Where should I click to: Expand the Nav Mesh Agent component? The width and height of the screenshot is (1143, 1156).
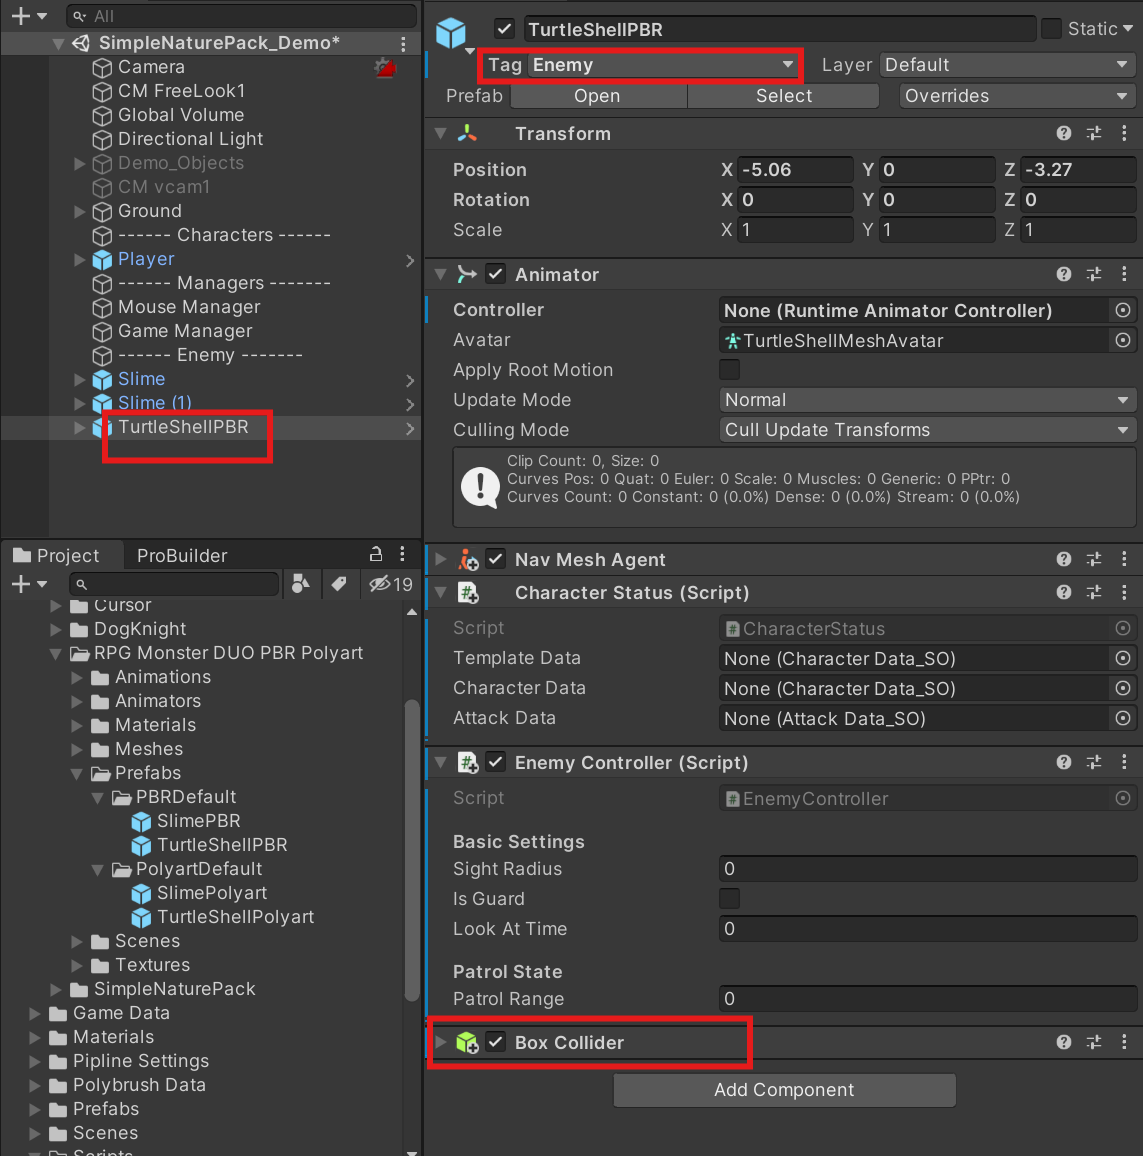point(441,560)
